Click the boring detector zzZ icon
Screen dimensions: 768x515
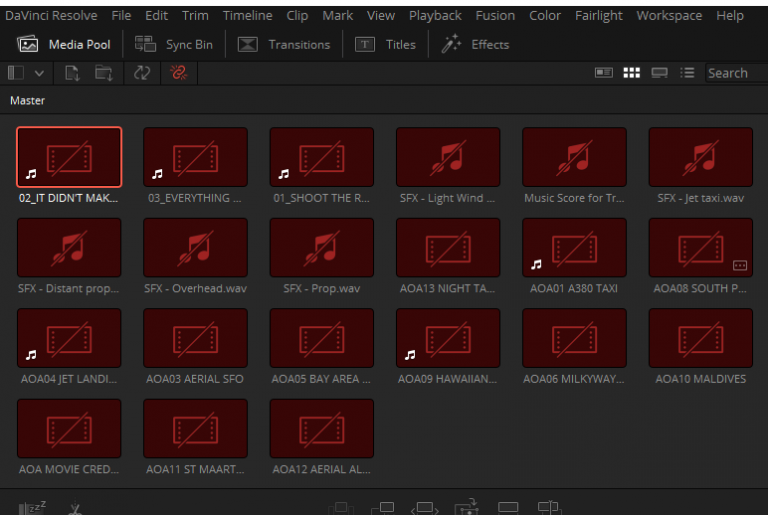point(32,508)
